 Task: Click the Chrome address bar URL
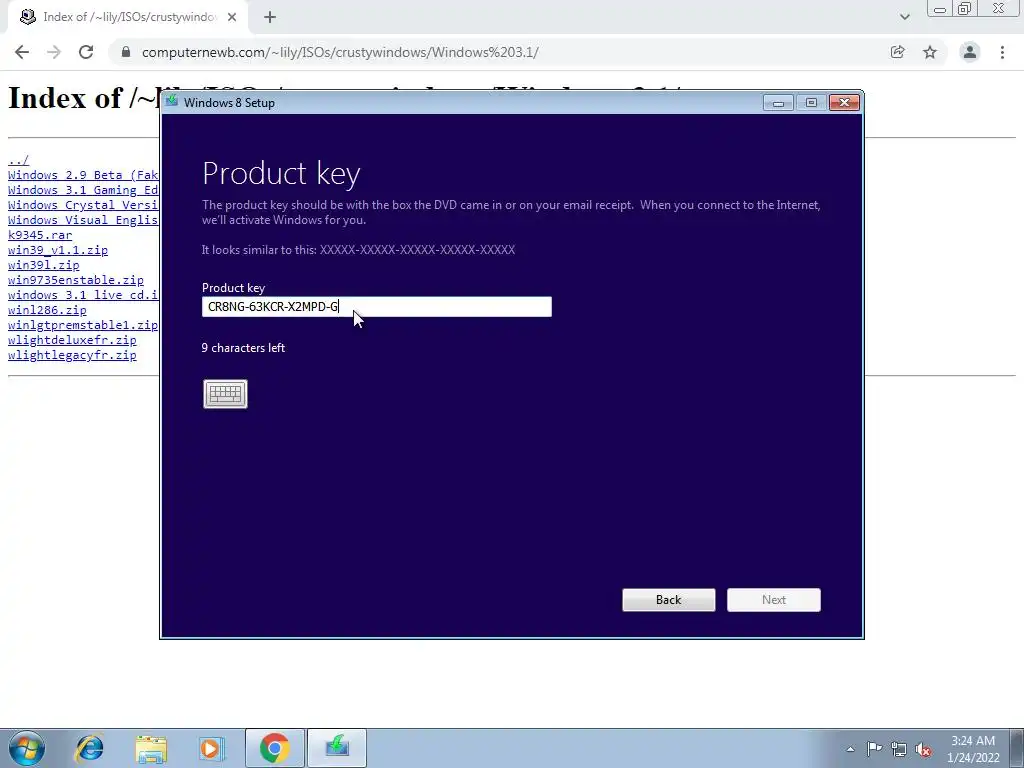340,52
